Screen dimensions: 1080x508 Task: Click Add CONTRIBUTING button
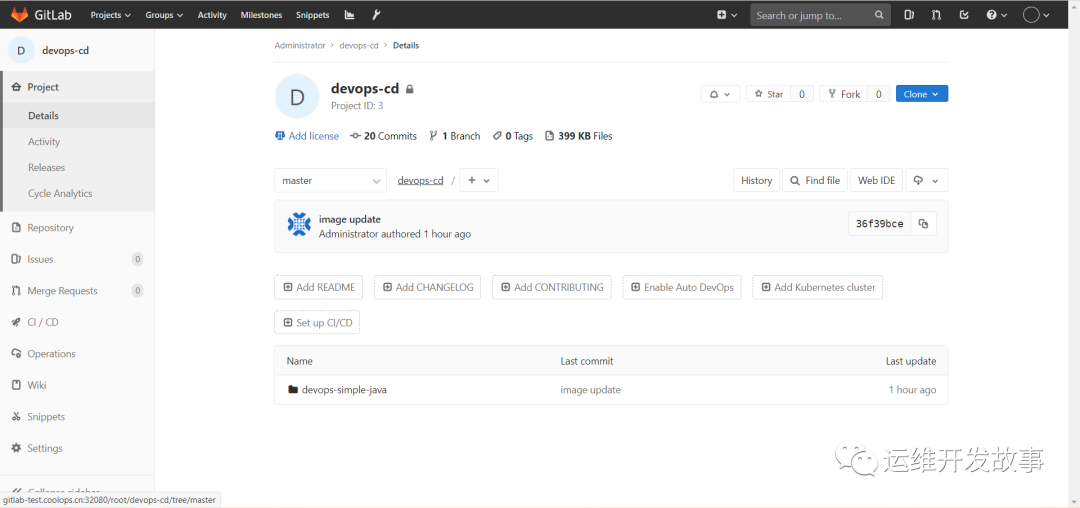[552, 287]
